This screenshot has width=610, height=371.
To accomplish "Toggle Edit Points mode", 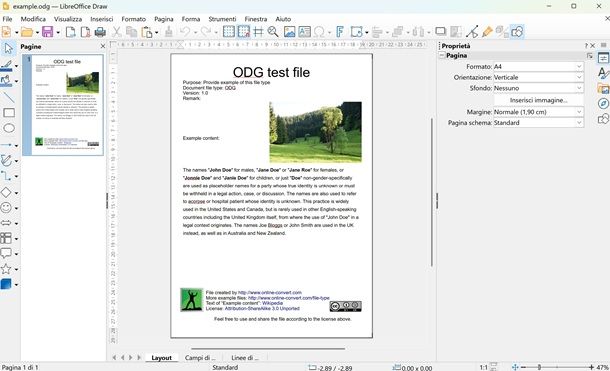I will pyautogui.click(x=472, y=32).
